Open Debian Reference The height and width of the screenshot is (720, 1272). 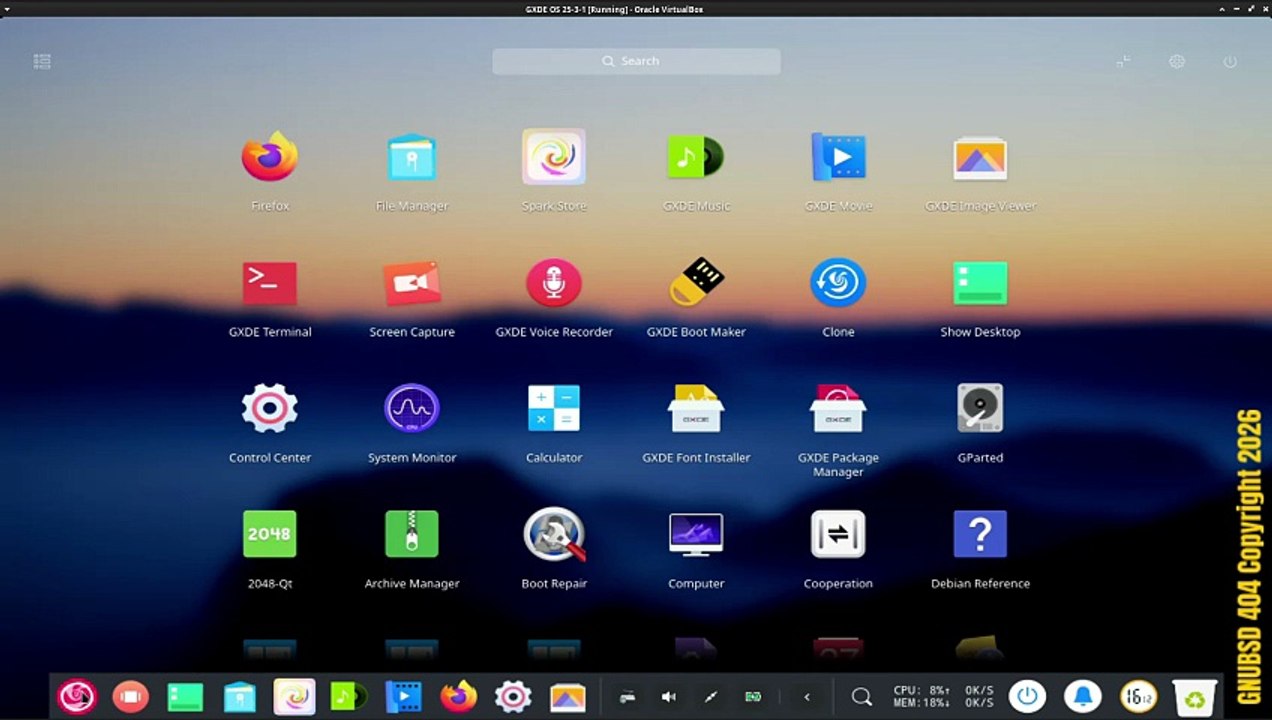click(980, 534)
